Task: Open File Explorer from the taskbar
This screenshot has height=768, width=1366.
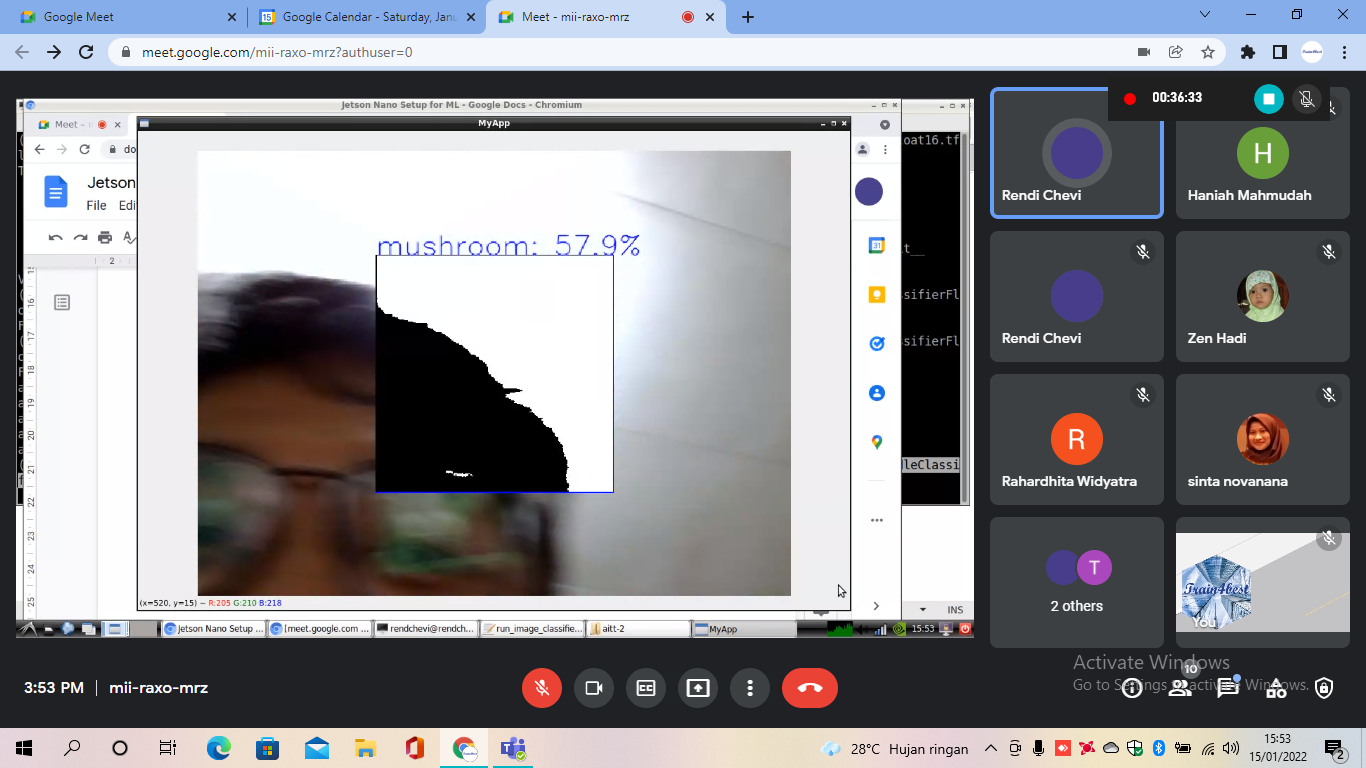Action: 366,748
